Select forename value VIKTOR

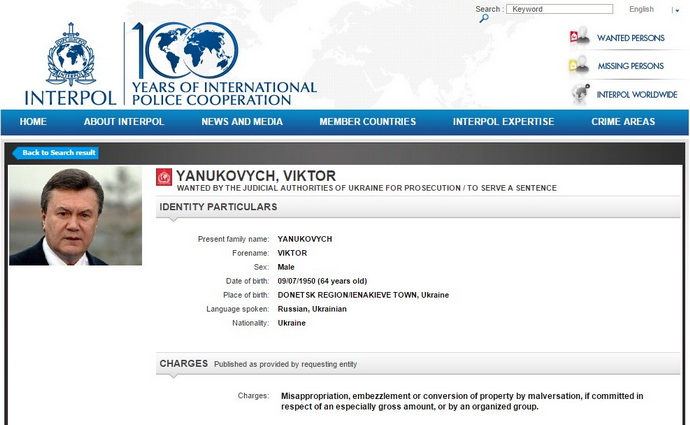point(292,253)
